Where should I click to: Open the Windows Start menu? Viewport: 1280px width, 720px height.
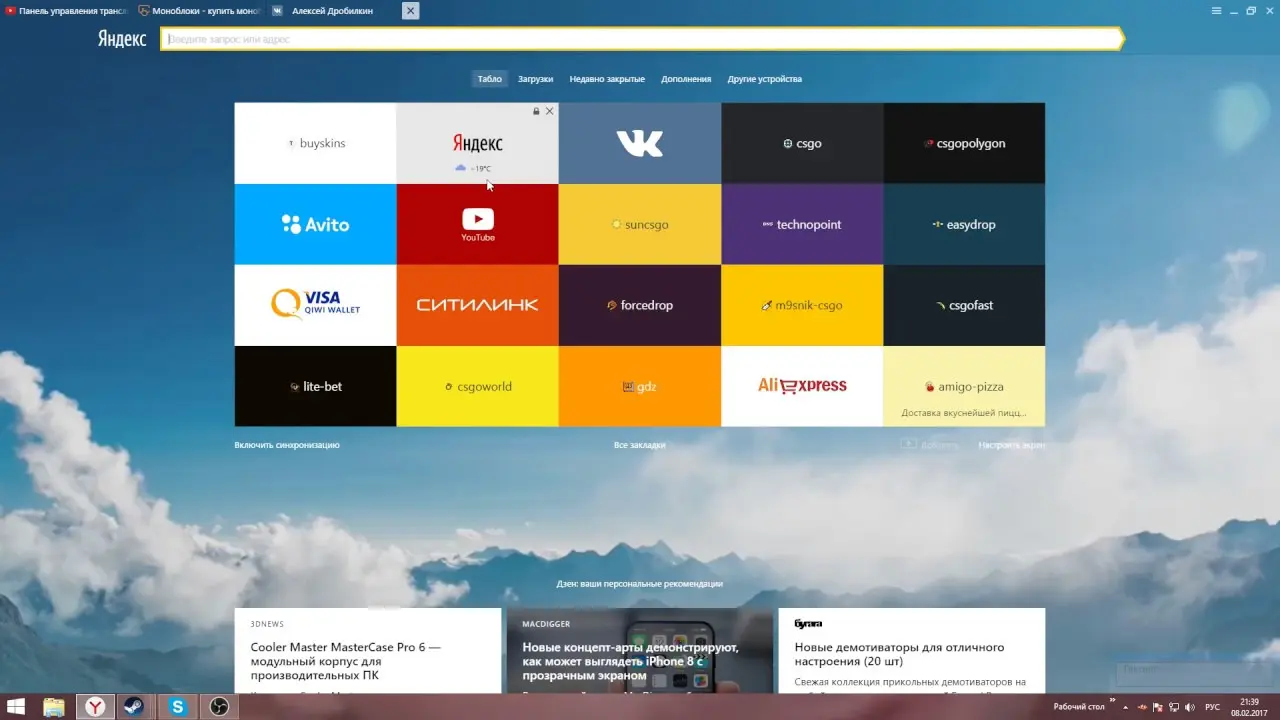tap(17, 707)
